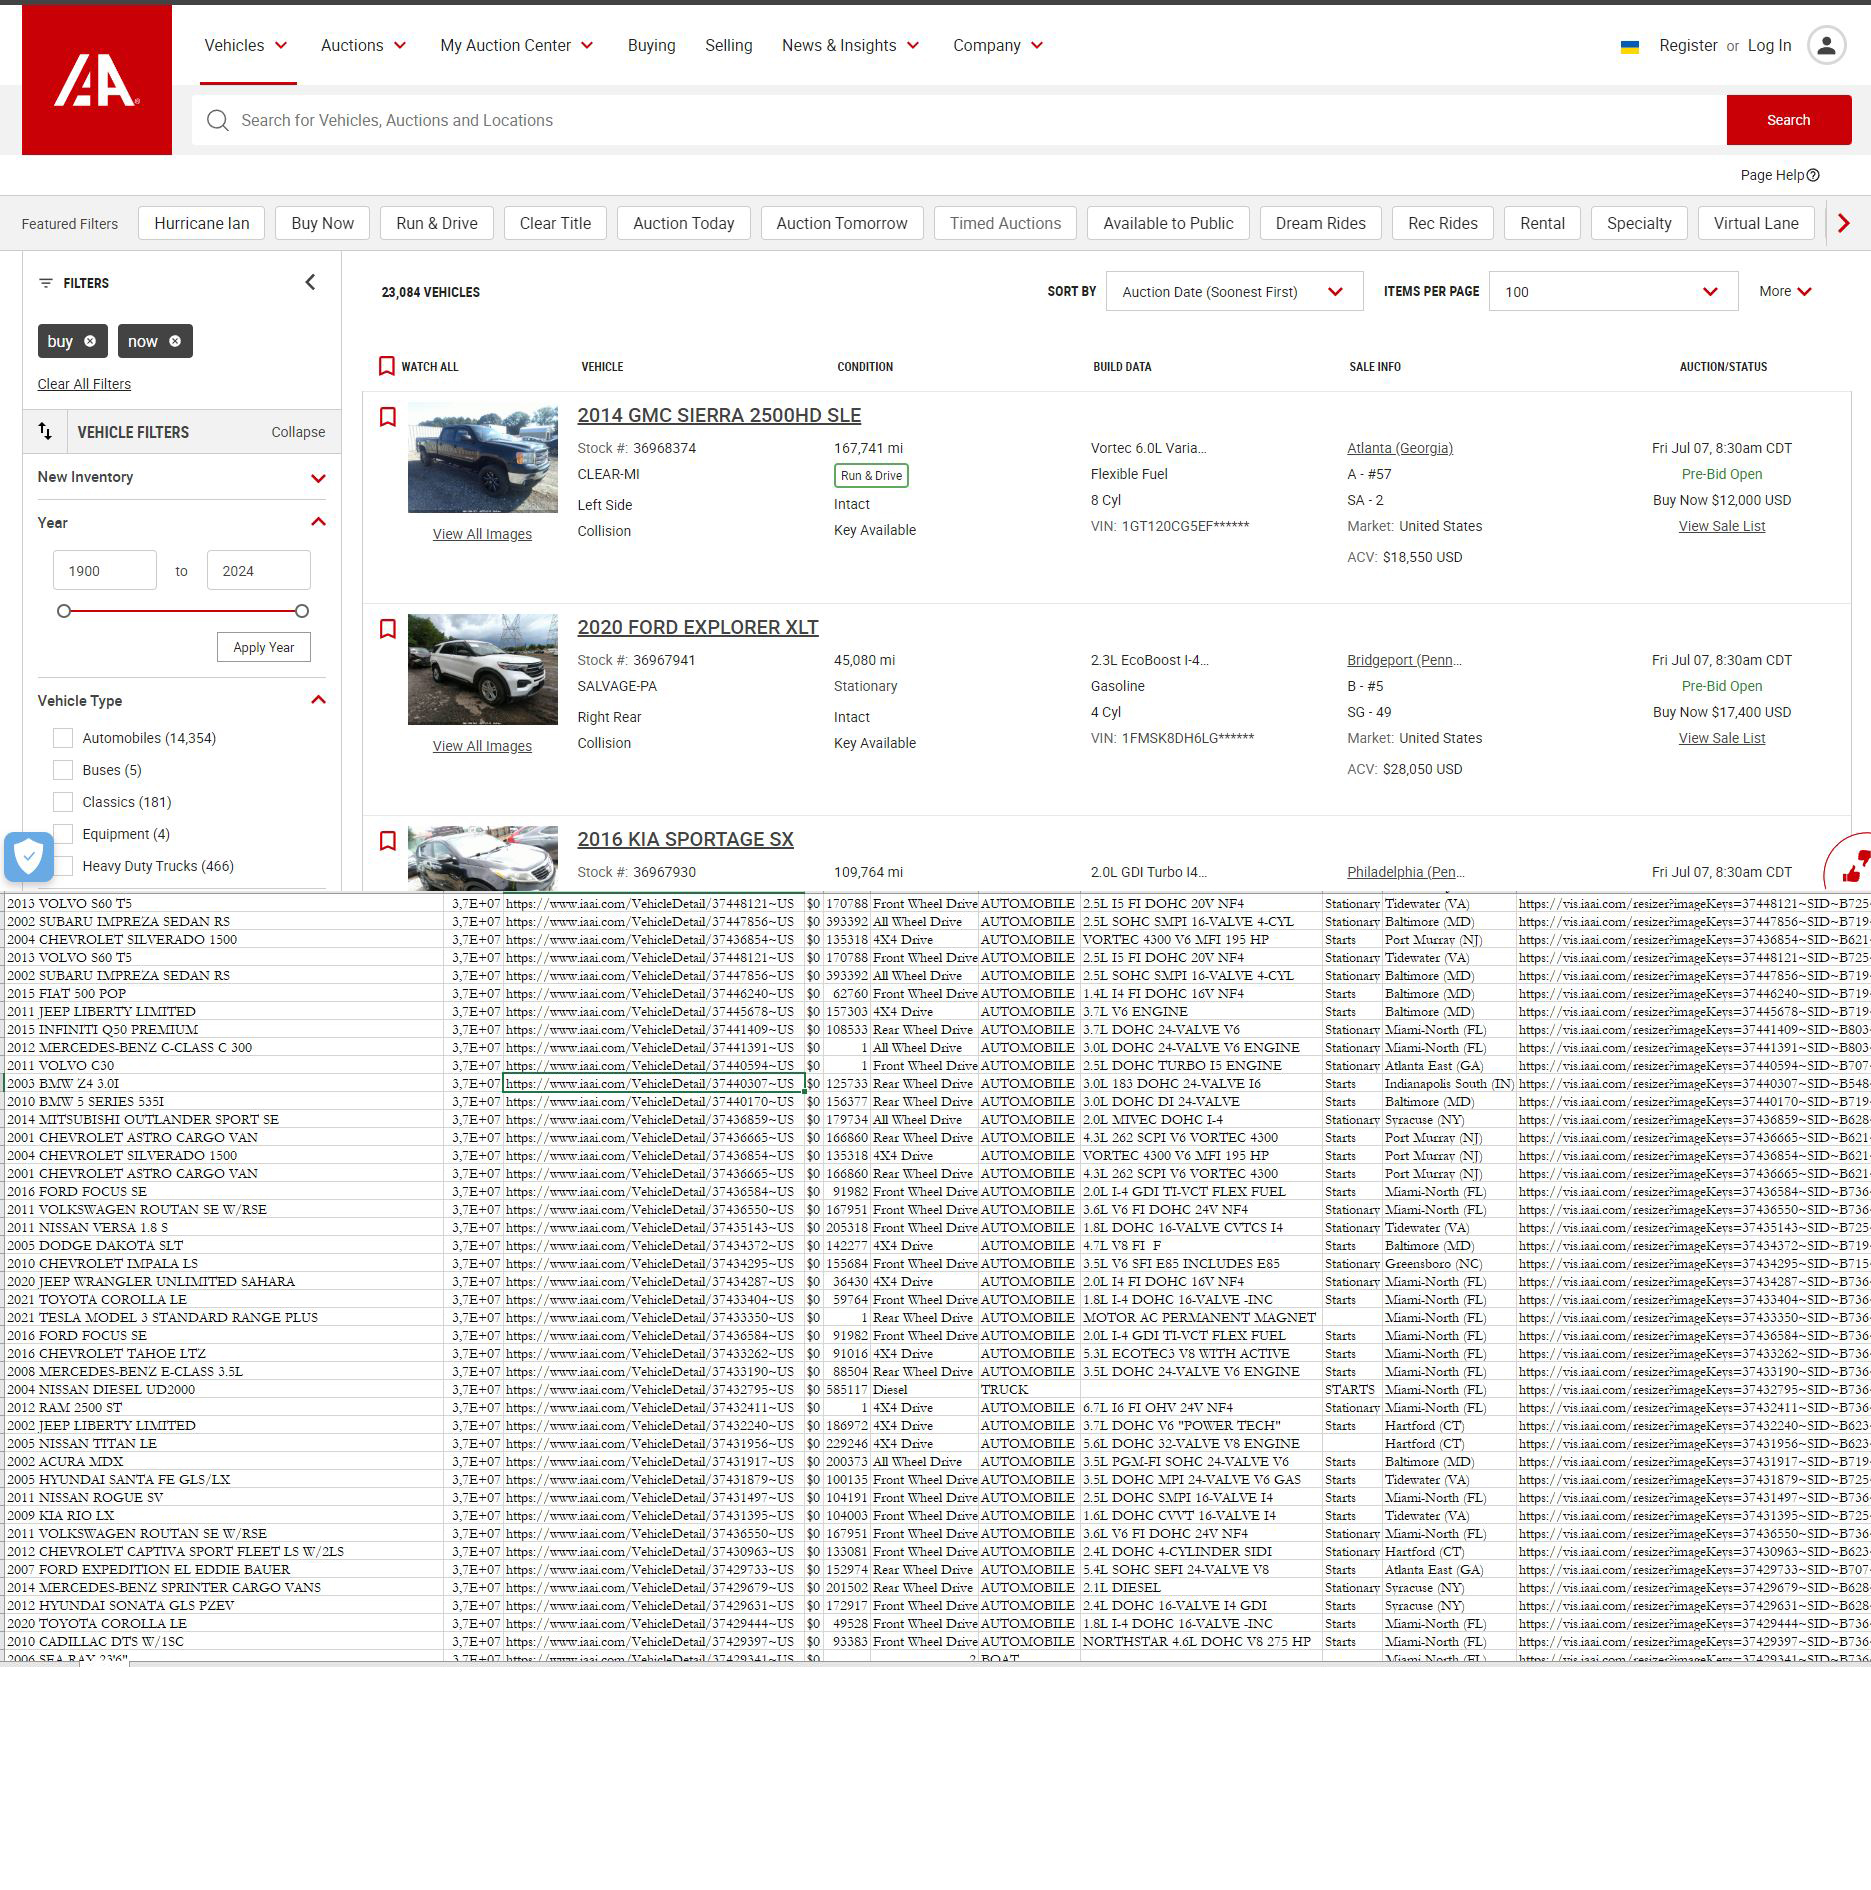Click the red Search button
Screen dimensions: 1871x1890
tap(1788, 120)
